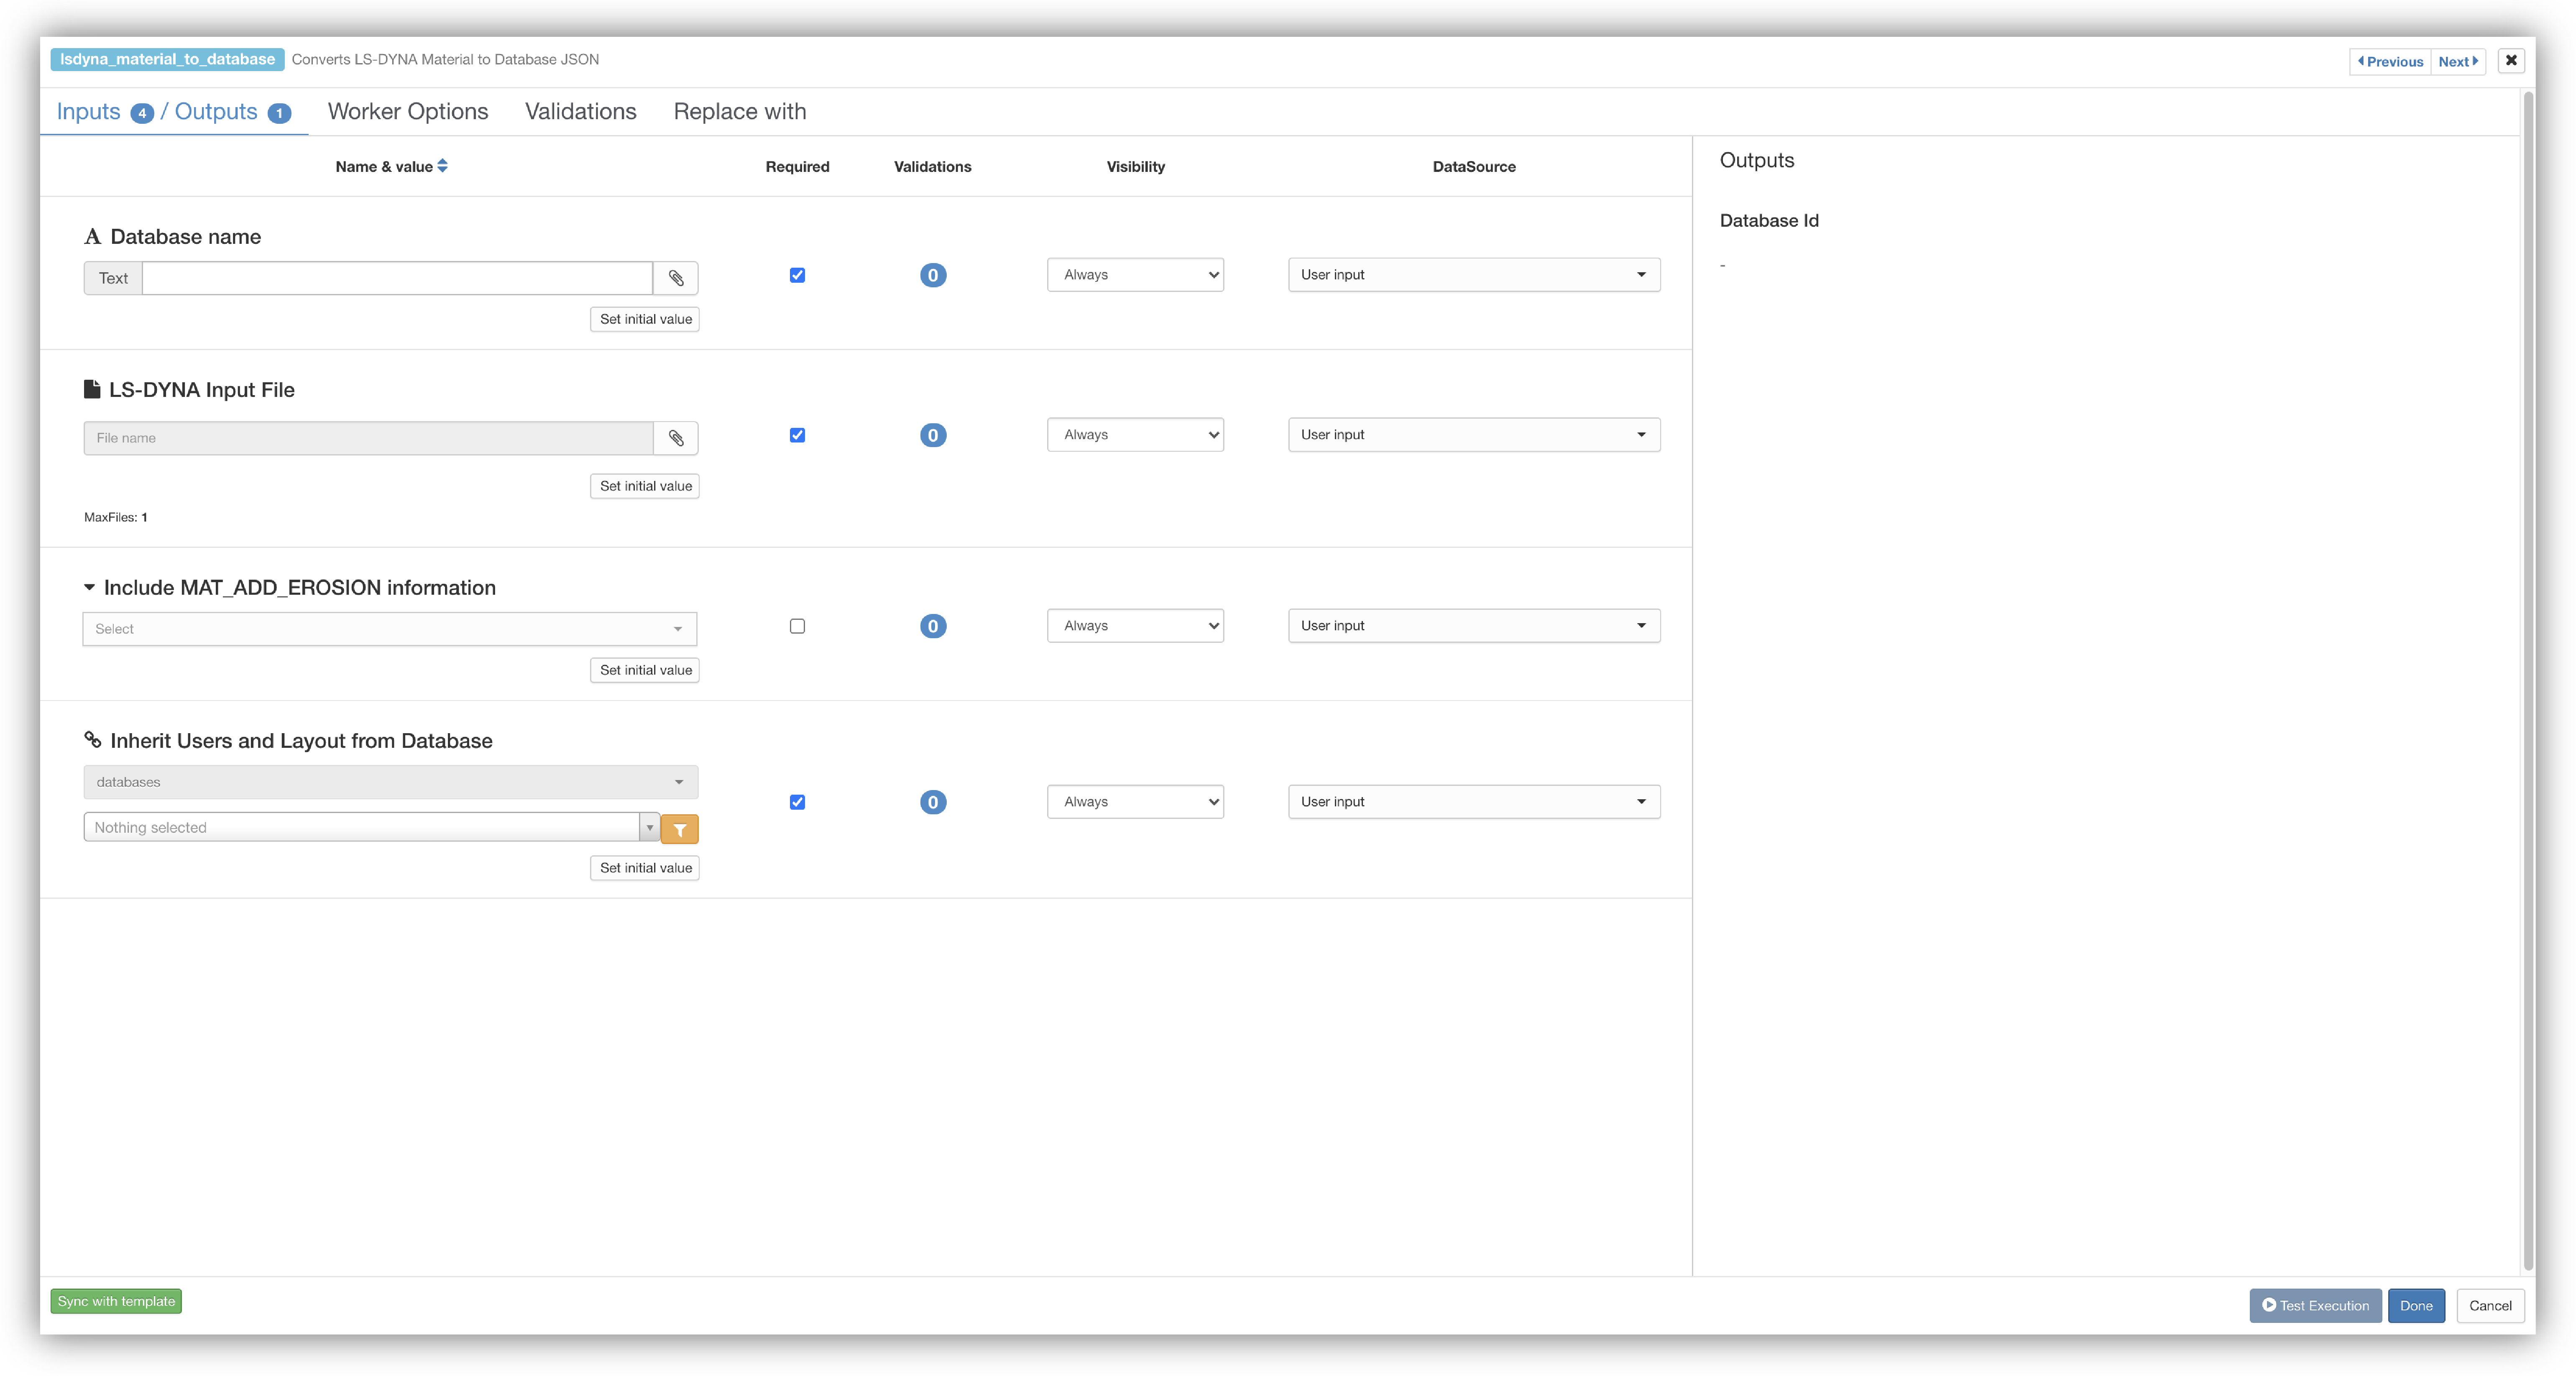Click the lsdyna_material_to_database label

[167, 59]
